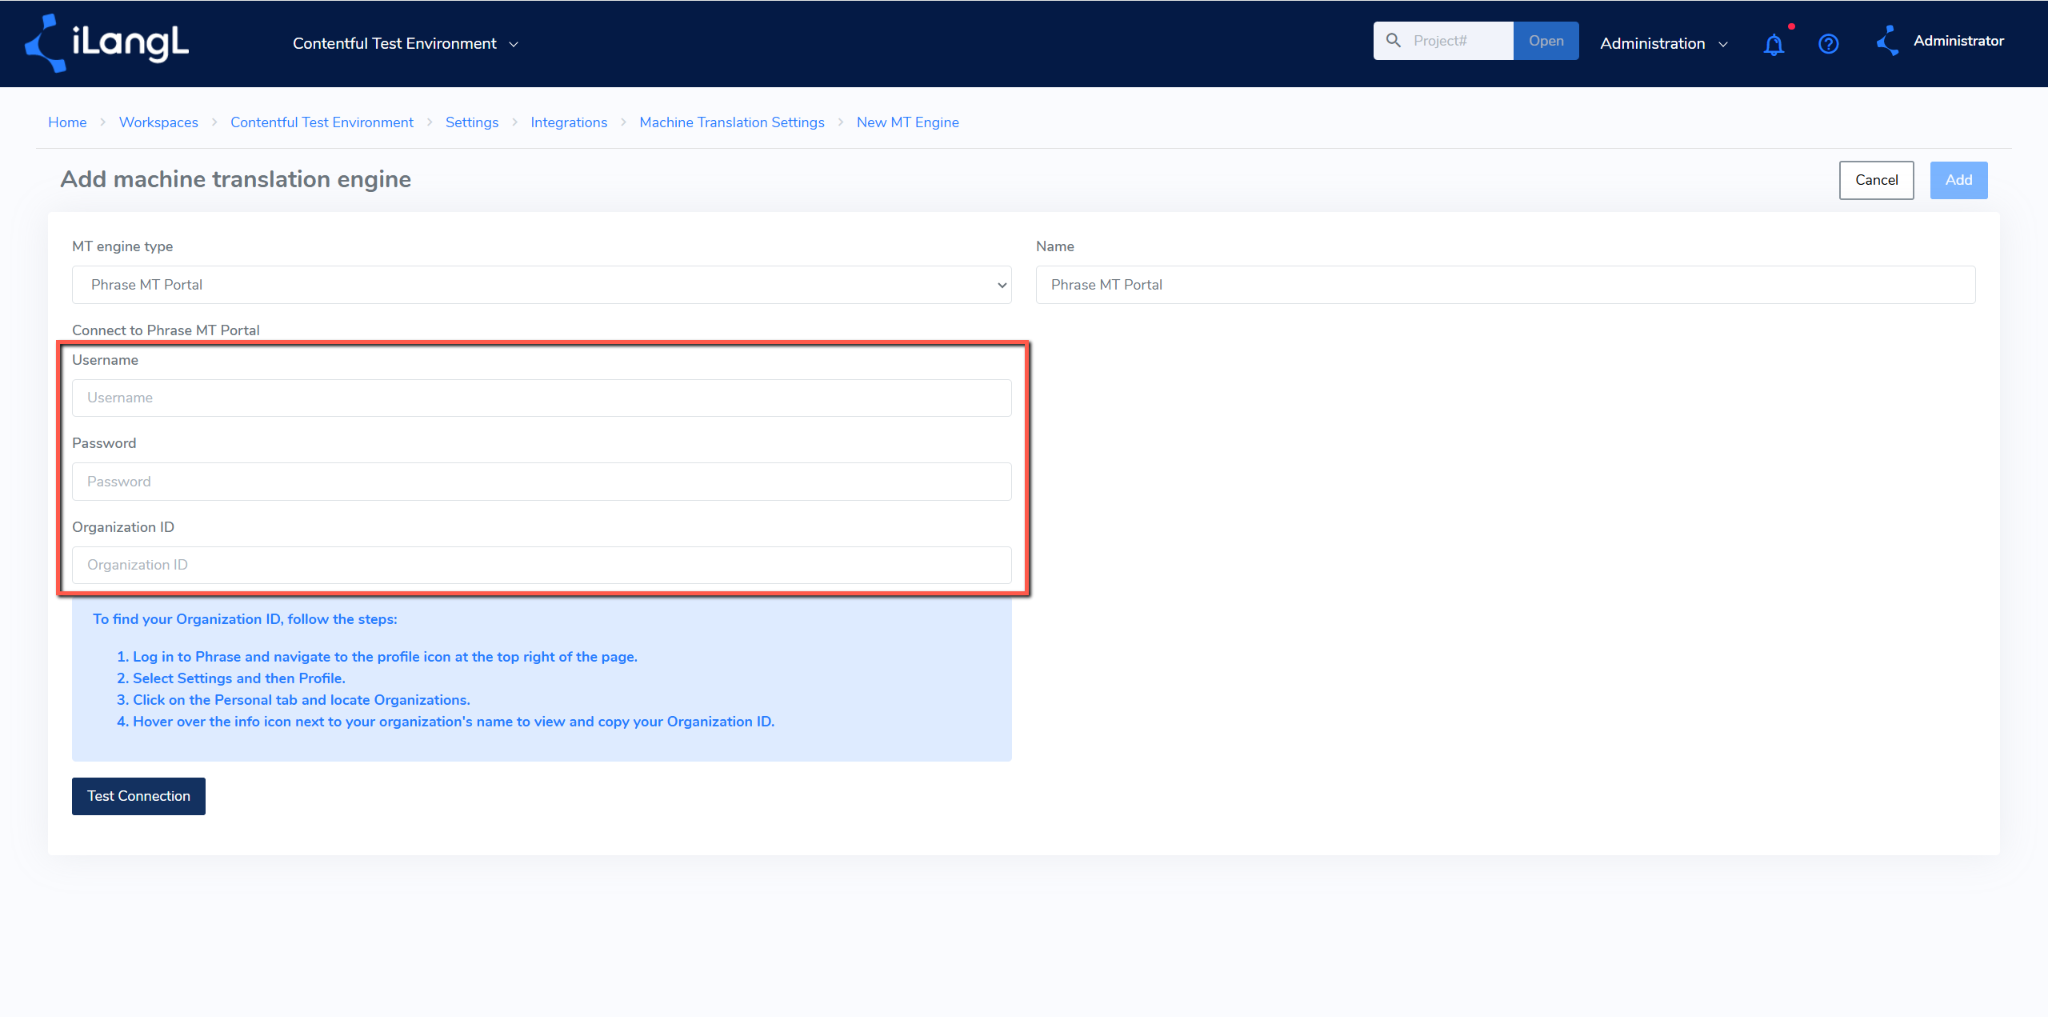
Task: Click the Add button
Action: click(1958, 180)
